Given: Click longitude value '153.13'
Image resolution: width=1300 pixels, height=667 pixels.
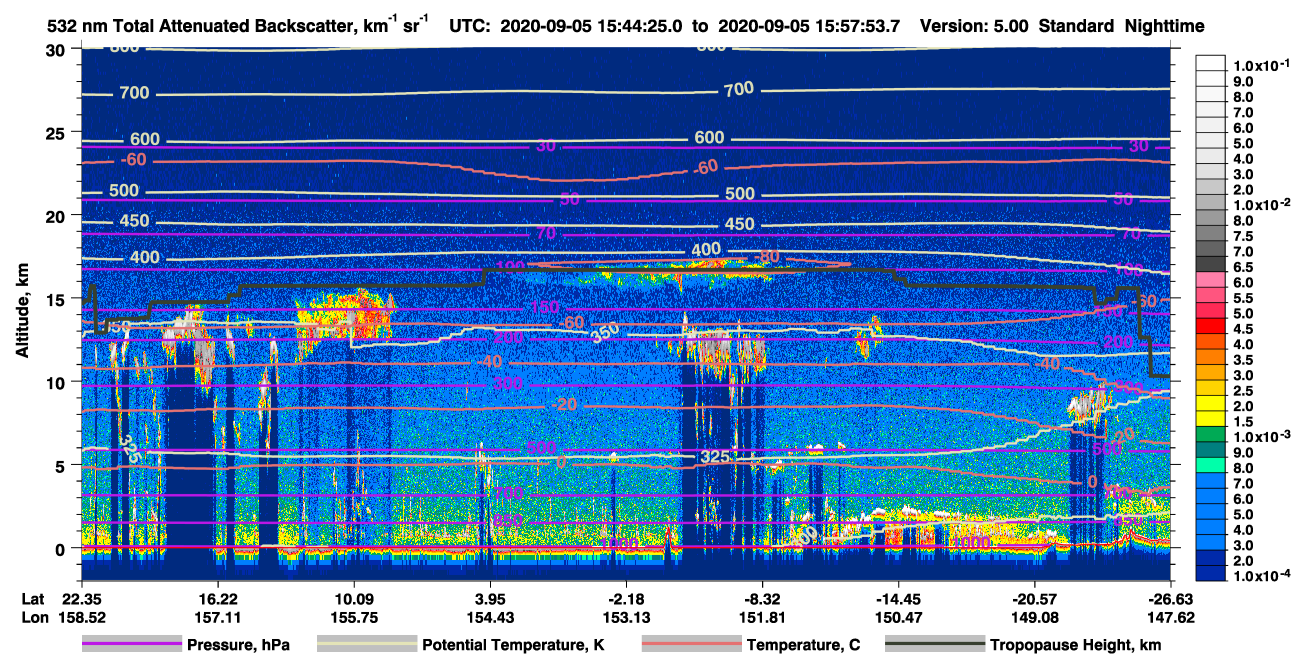Looking at the screenshot, I should (626, 617).
